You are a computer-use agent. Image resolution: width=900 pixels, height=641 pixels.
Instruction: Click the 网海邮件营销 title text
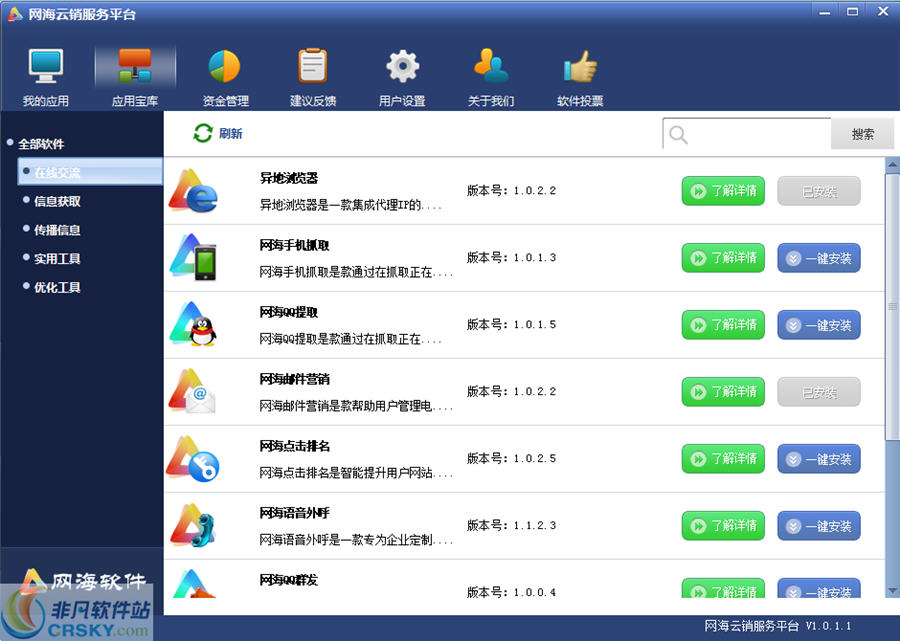(x=294, y=379)
